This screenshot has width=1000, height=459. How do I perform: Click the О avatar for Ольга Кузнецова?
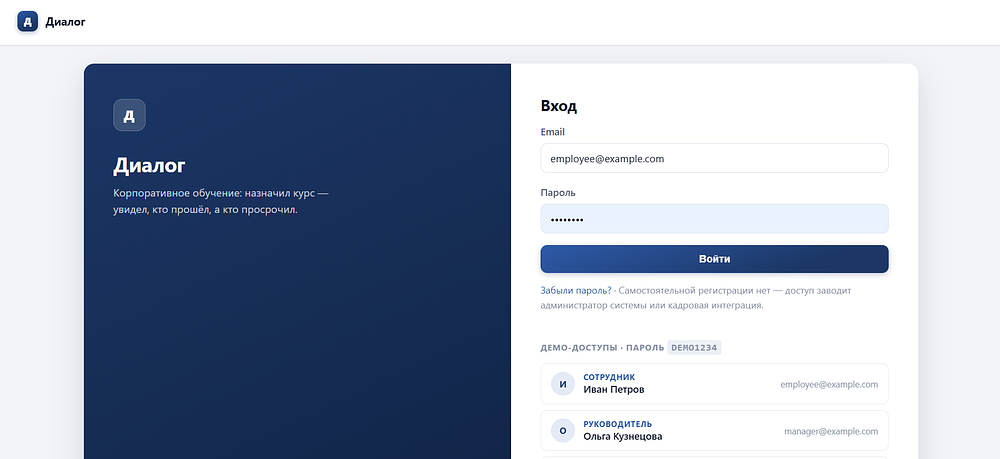[x=562, y=431]
